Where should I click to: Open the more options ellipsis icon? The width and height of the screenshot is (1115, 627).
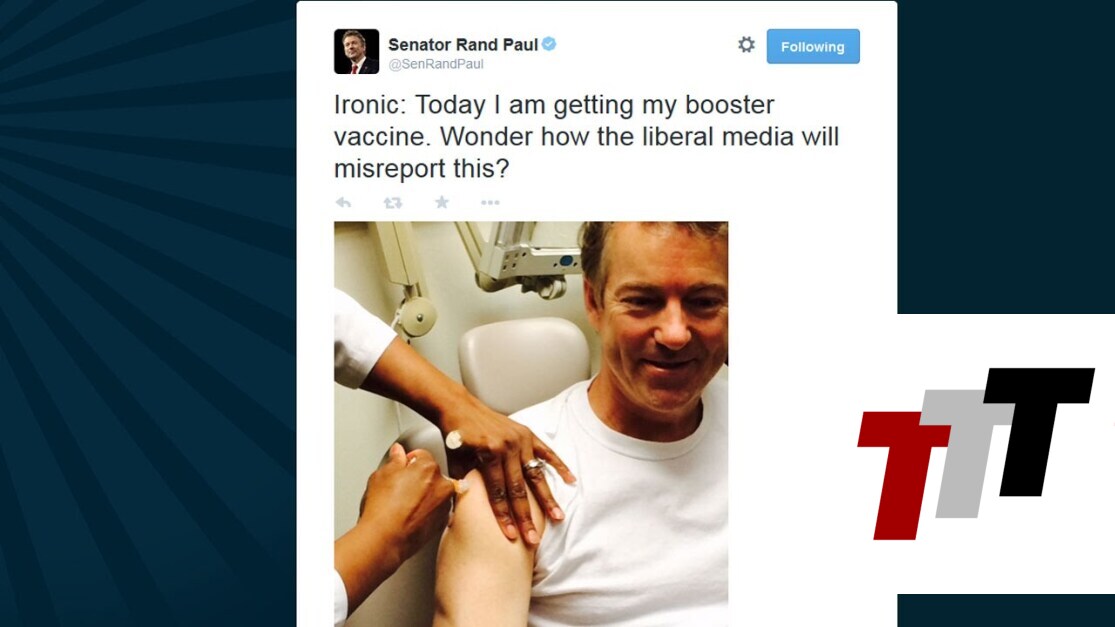(x=490, y=203)
